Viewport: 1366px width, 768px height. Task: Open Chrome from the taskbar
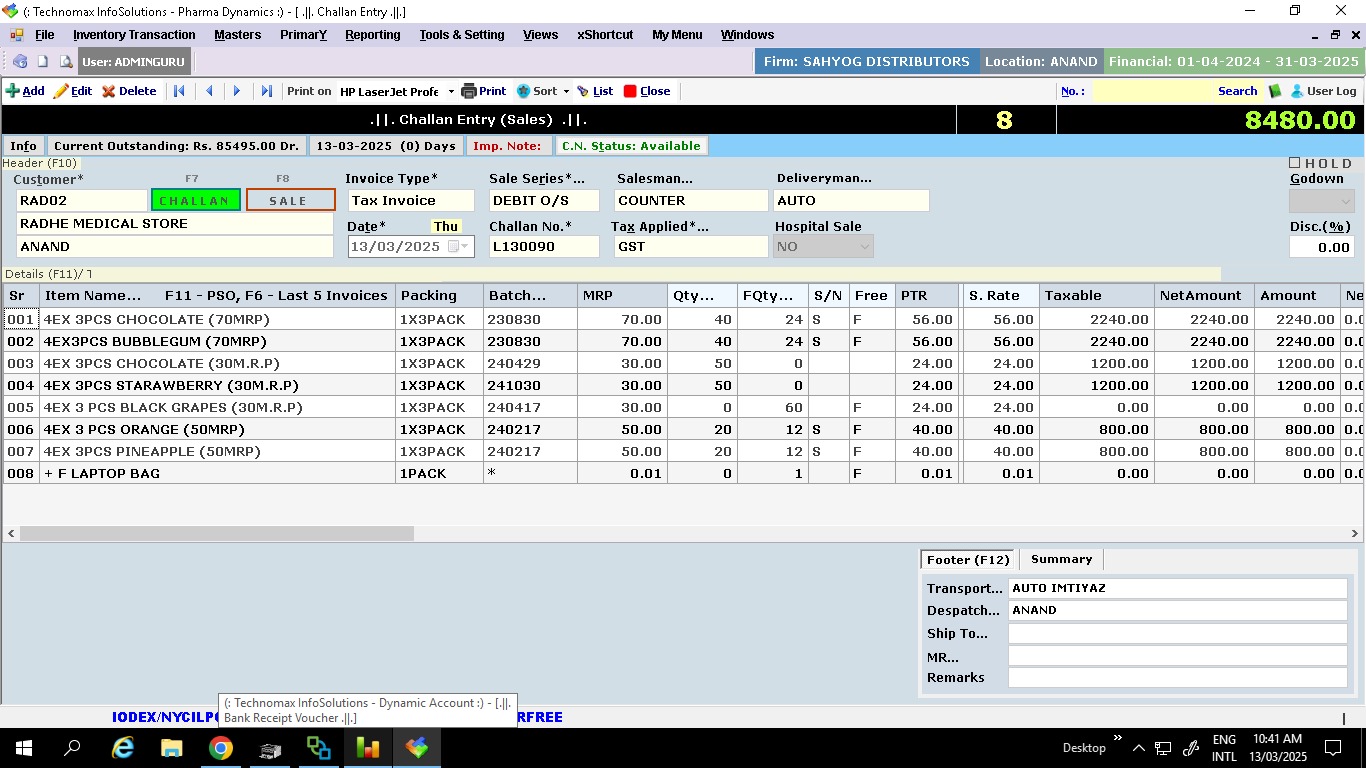[221, 748]
